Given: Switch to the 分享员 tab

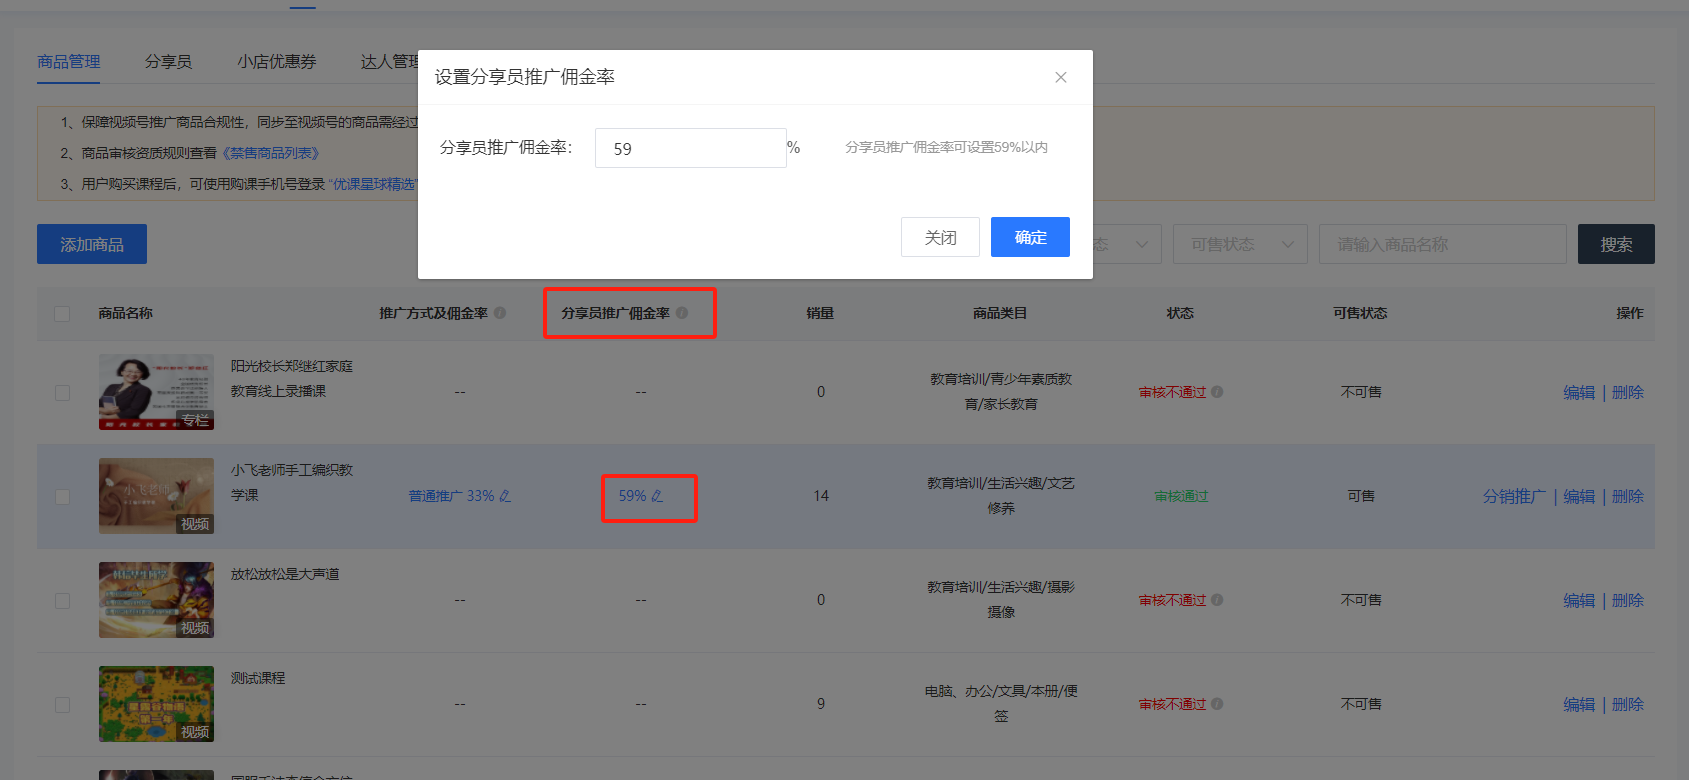Looking at the screenshot, I should click(168, 62).
